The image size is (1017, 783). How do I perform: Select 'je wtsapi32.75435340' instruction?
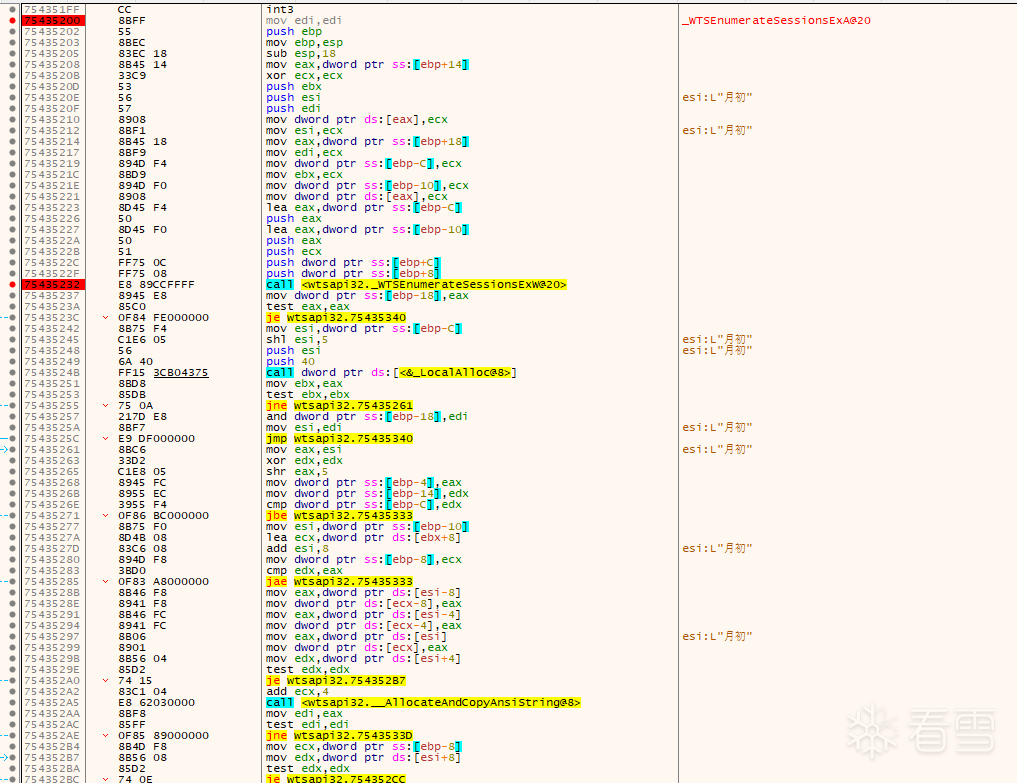click(336, 318)
